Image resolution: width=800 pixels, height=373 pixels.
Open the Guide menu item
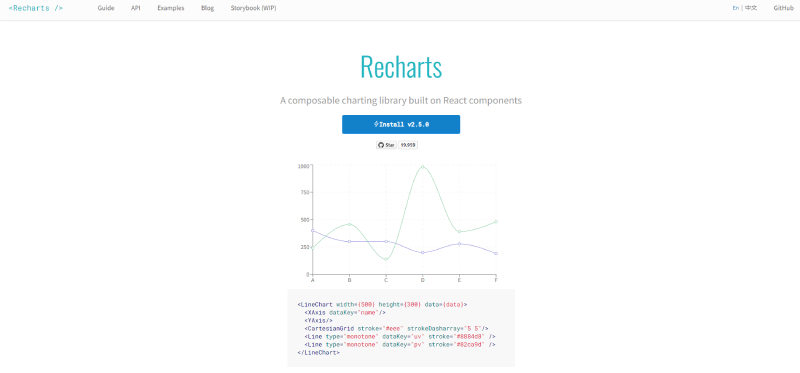click(106, 8)
